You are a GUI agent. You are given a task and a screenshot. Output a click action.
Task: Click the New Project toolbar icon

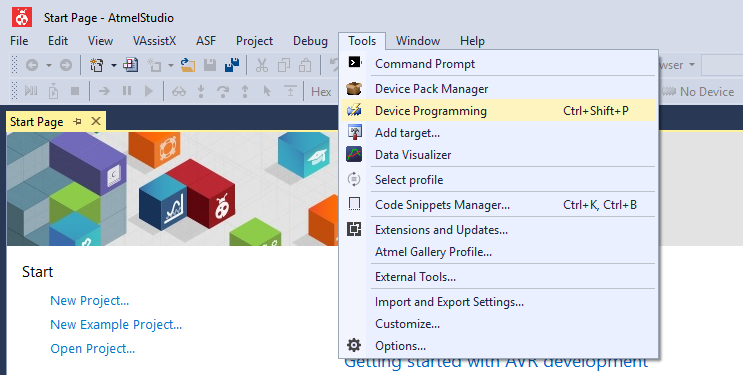point(97,65)
